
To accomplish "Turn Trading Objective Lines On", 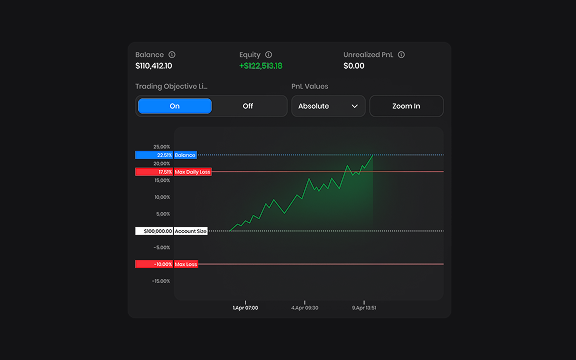I will [x=175, y=106].
